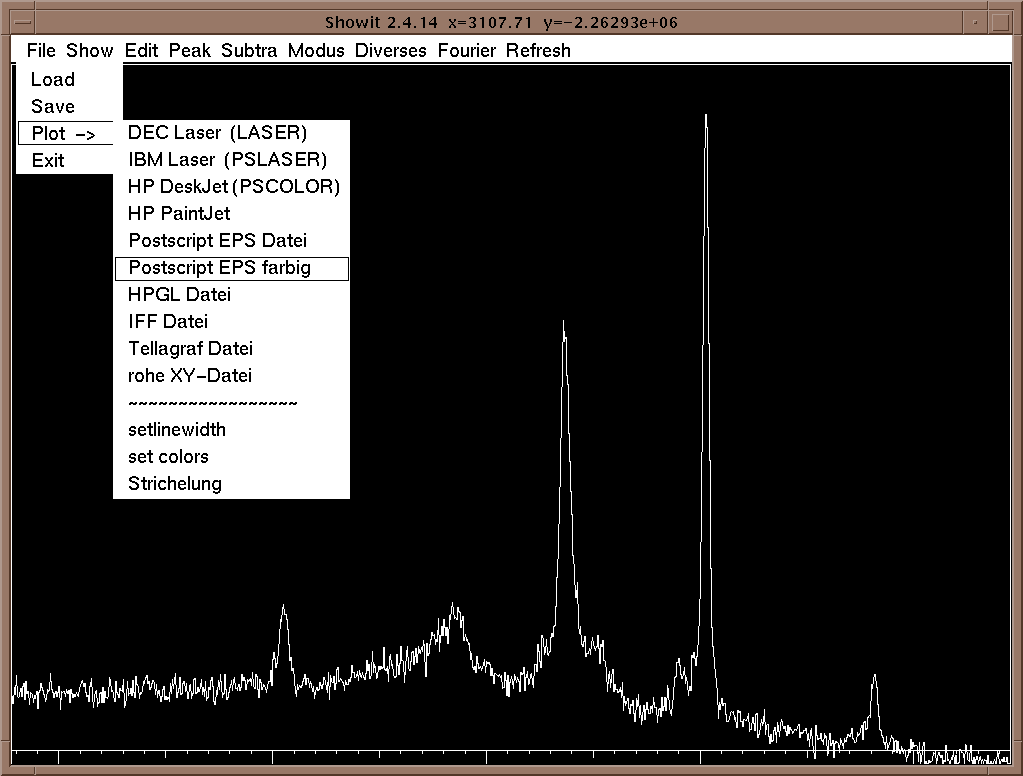Click Strichelung menu entry
The height and width of the screenshot is (776, 1023).
pyautogui.click(x=175, y=484)
